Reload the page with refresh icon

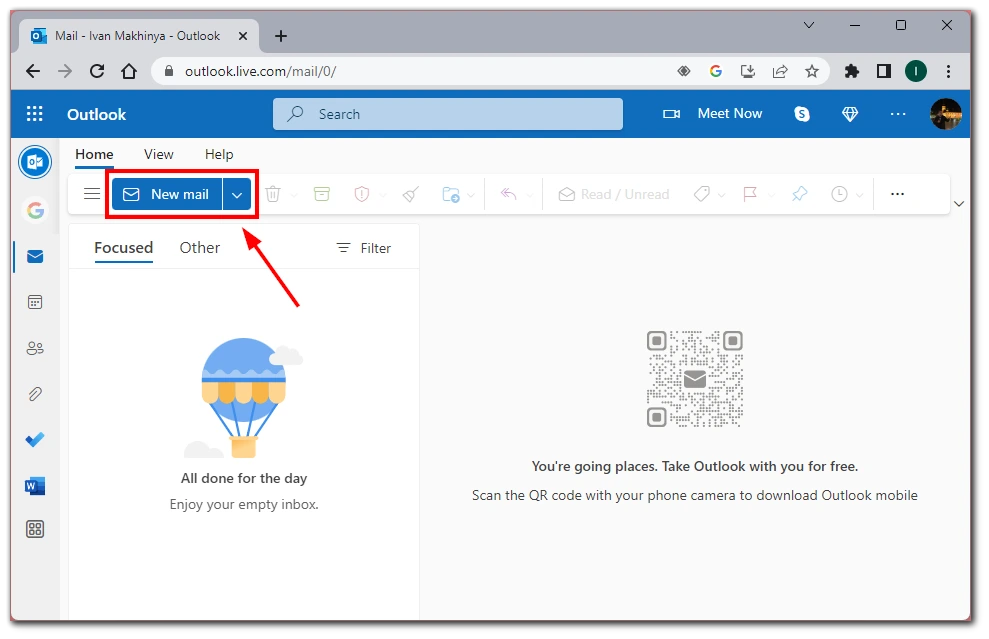(97, 71)
